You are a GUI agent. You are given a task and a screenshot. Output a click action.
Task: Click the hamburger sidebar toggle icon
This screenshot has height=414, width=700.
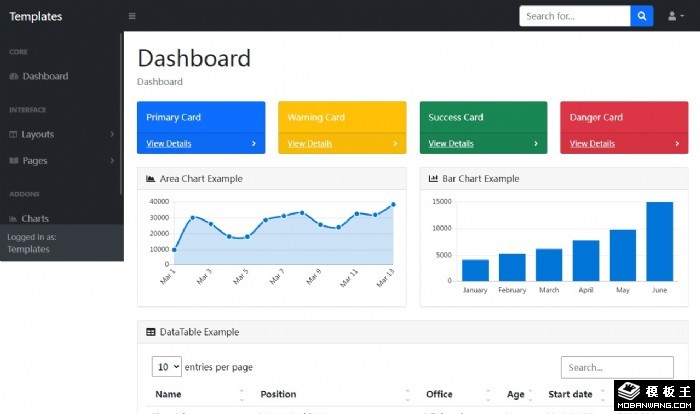132,16
